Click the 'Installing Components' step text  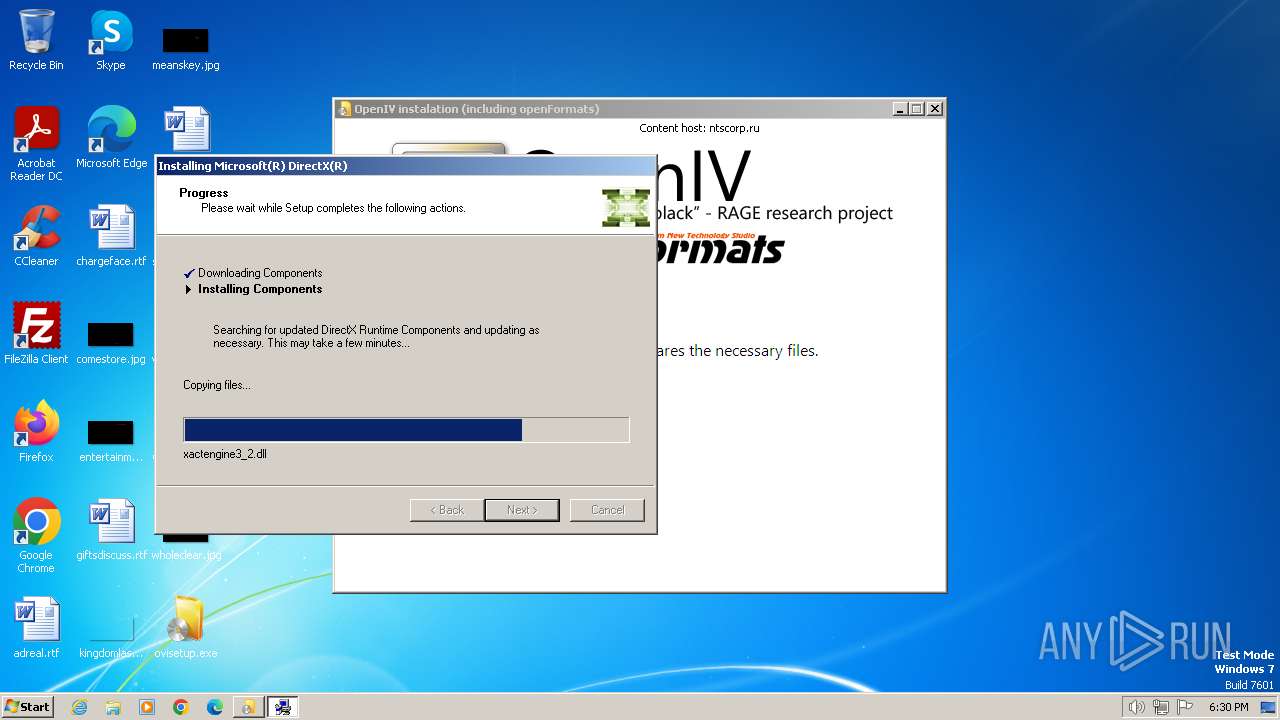tap(260, 289)
